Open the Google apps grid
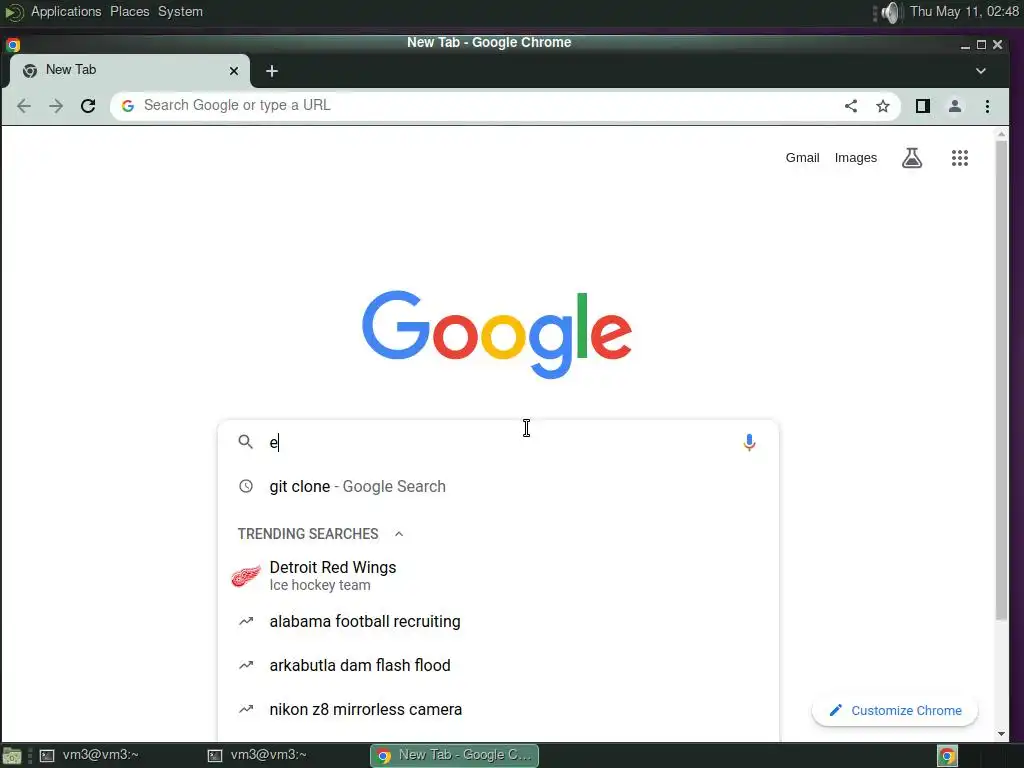Screen dimensions: 1024x768 [x=959, y=157]
